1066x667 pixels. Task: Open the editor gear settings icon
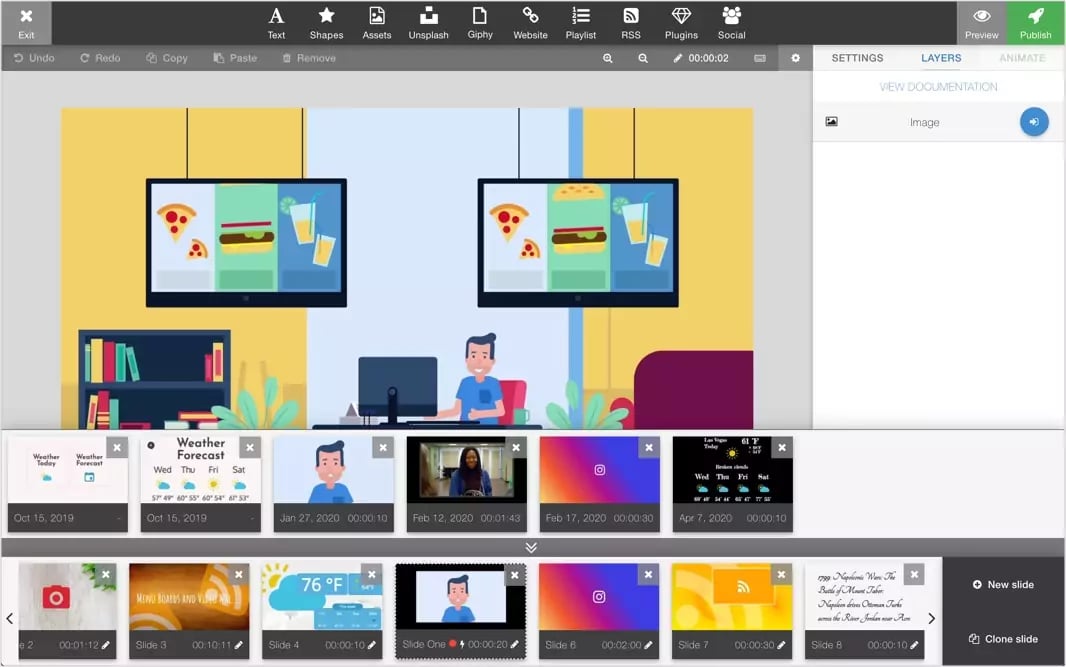[x=796, y=58]
